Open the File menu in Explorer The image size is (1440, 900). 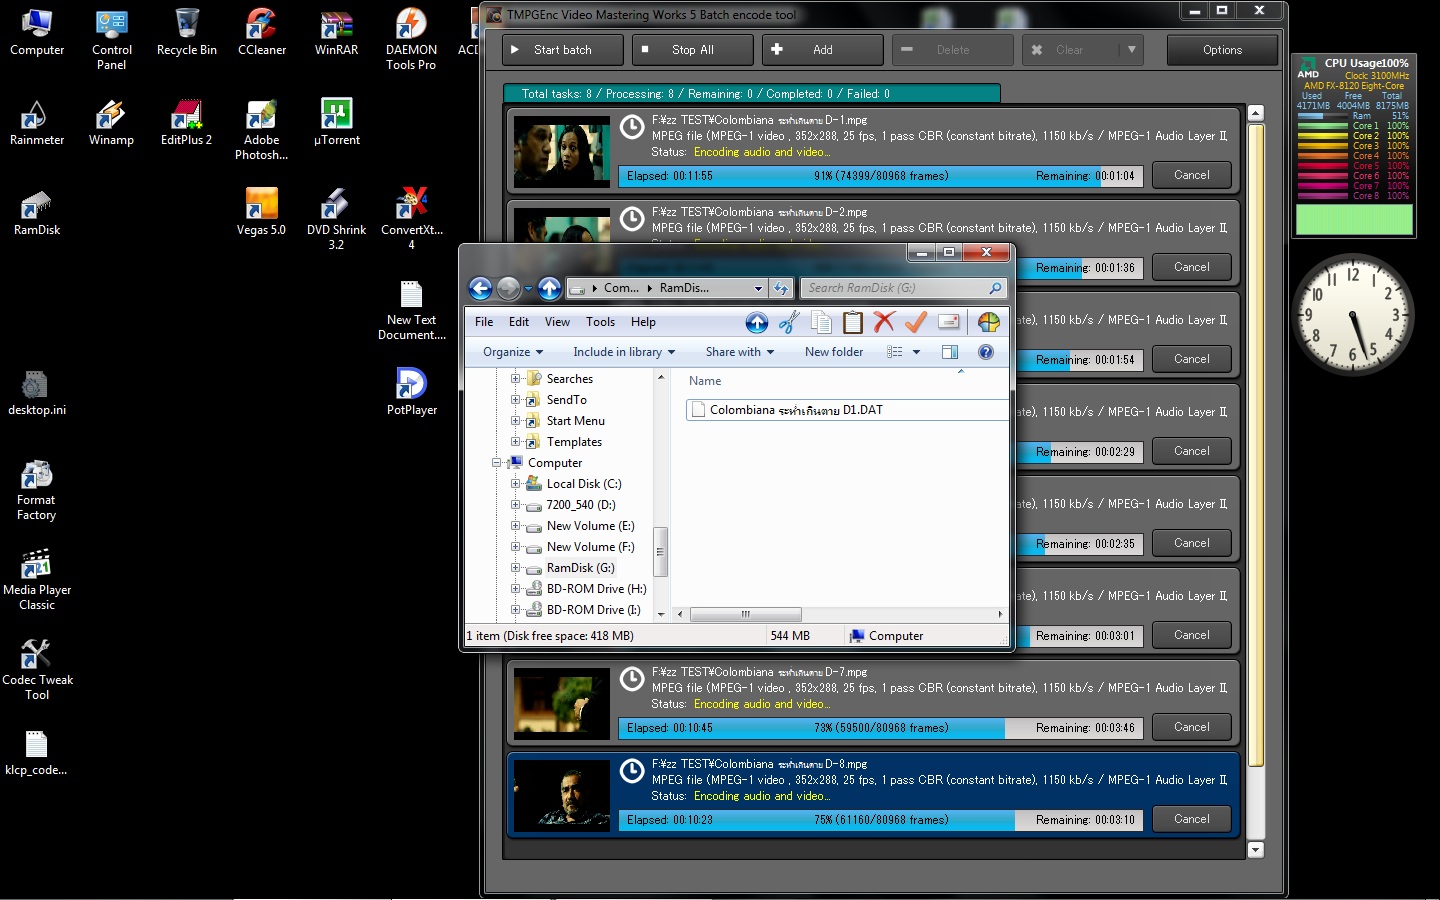coord(484,322)
